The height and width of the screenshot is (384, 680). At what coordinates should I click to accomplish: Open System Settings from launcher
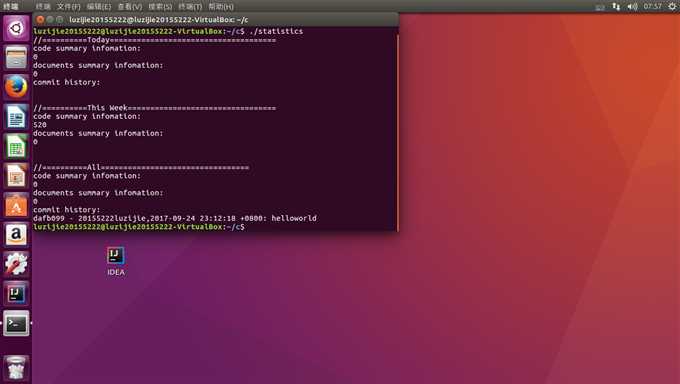pyautogui.click(x=16, y=264)
